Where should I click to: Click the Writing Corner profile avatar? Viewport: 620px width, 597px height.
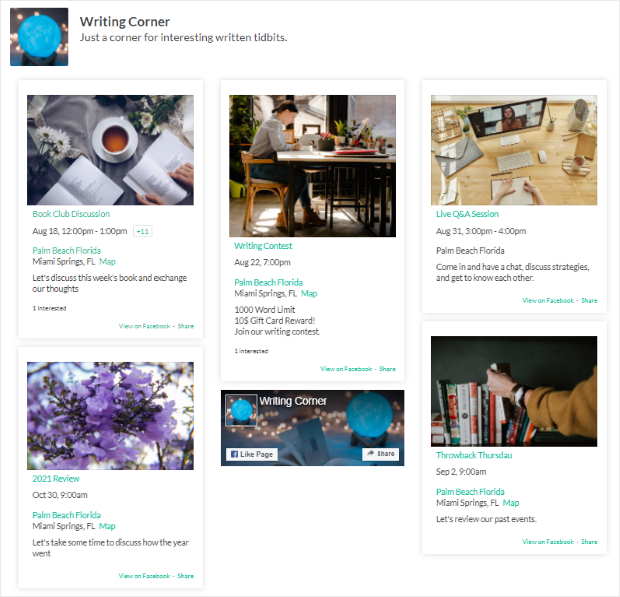tap(39, 37)
